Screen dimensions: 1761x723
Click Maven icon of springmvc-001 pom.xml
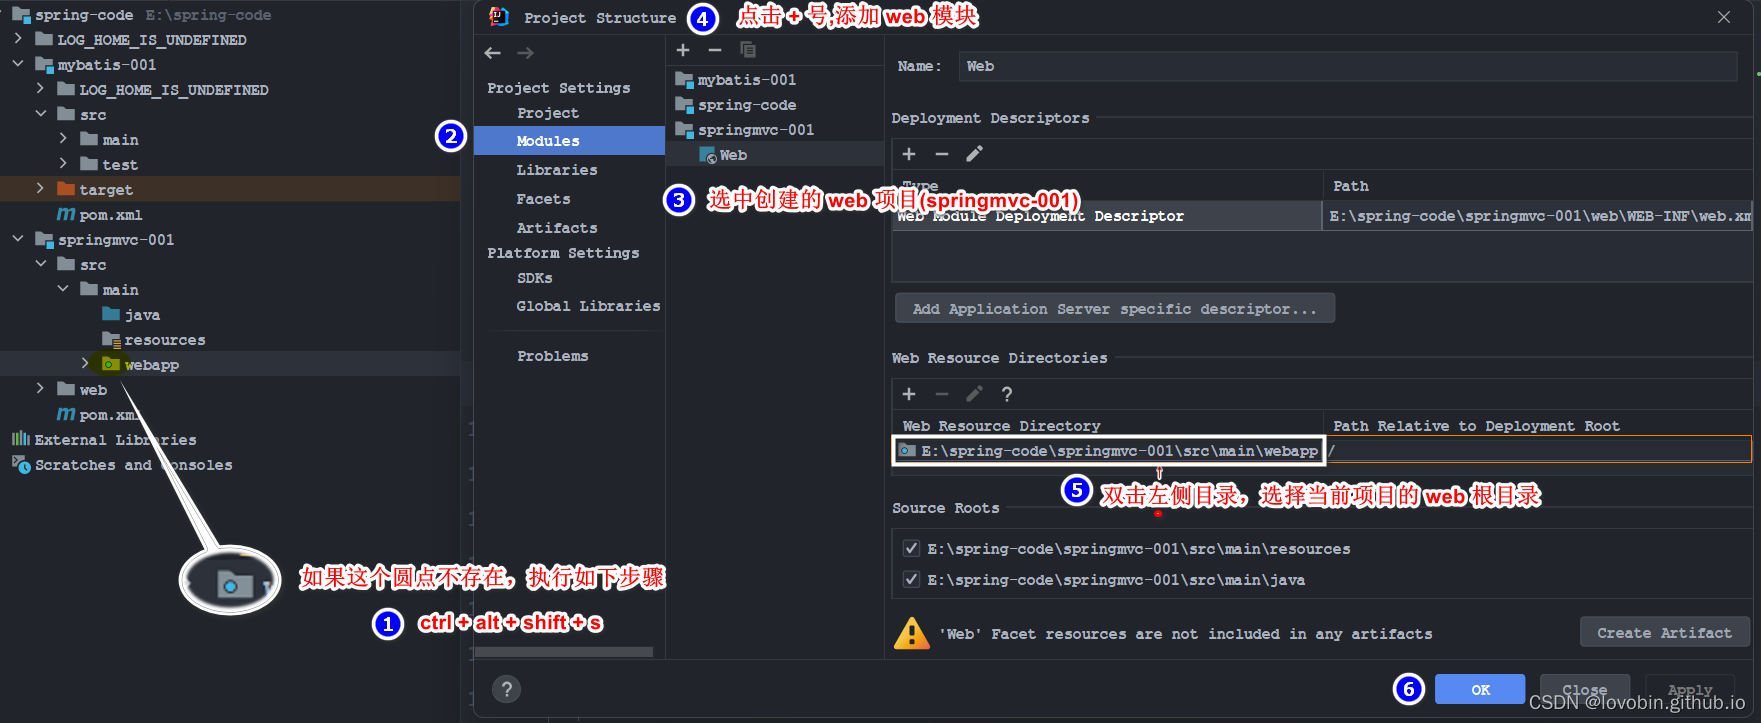[66, 414]
